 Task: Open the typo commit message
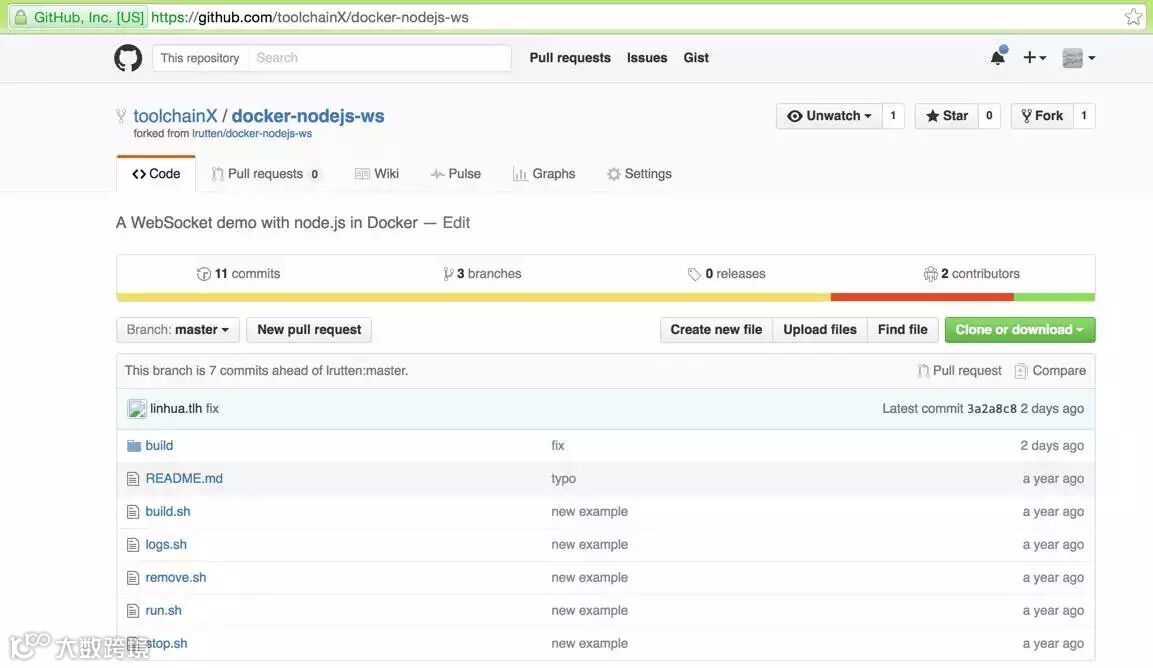563,479
